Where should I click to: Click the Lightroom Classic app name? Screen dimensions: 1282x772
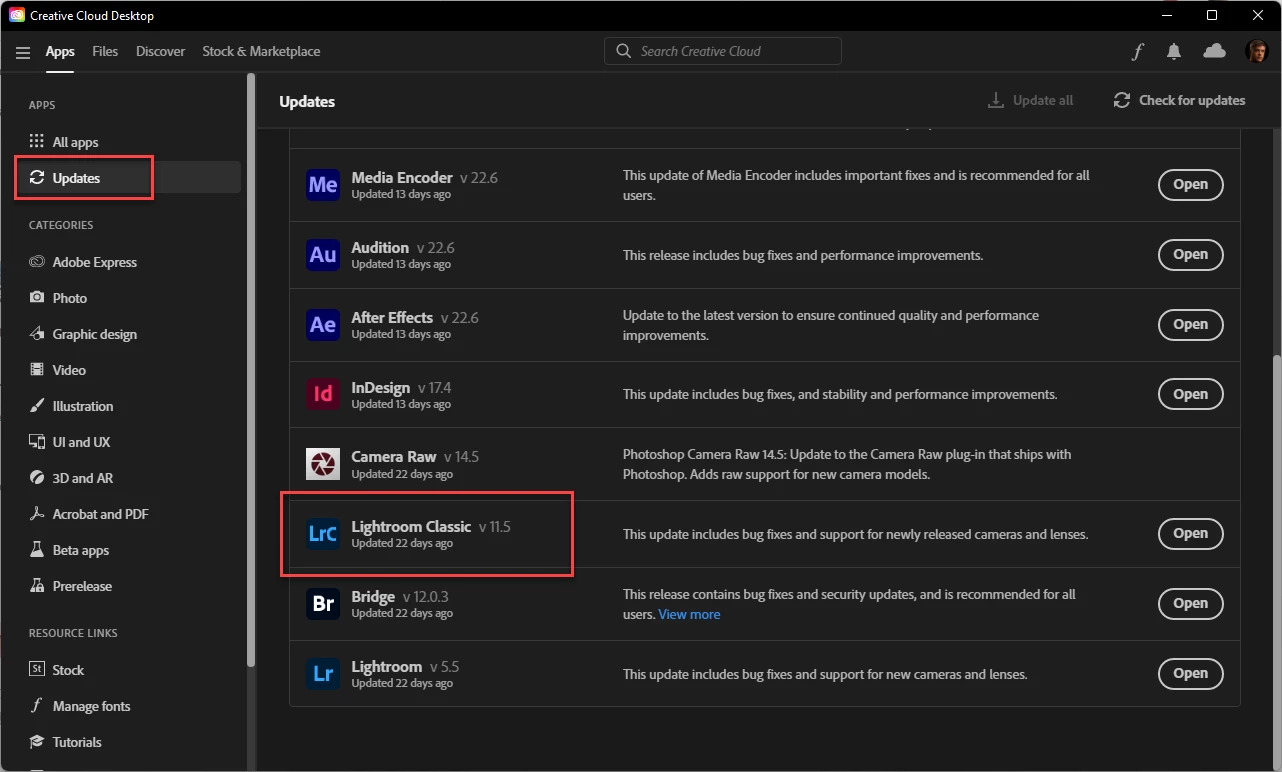(x=411, y=527)
